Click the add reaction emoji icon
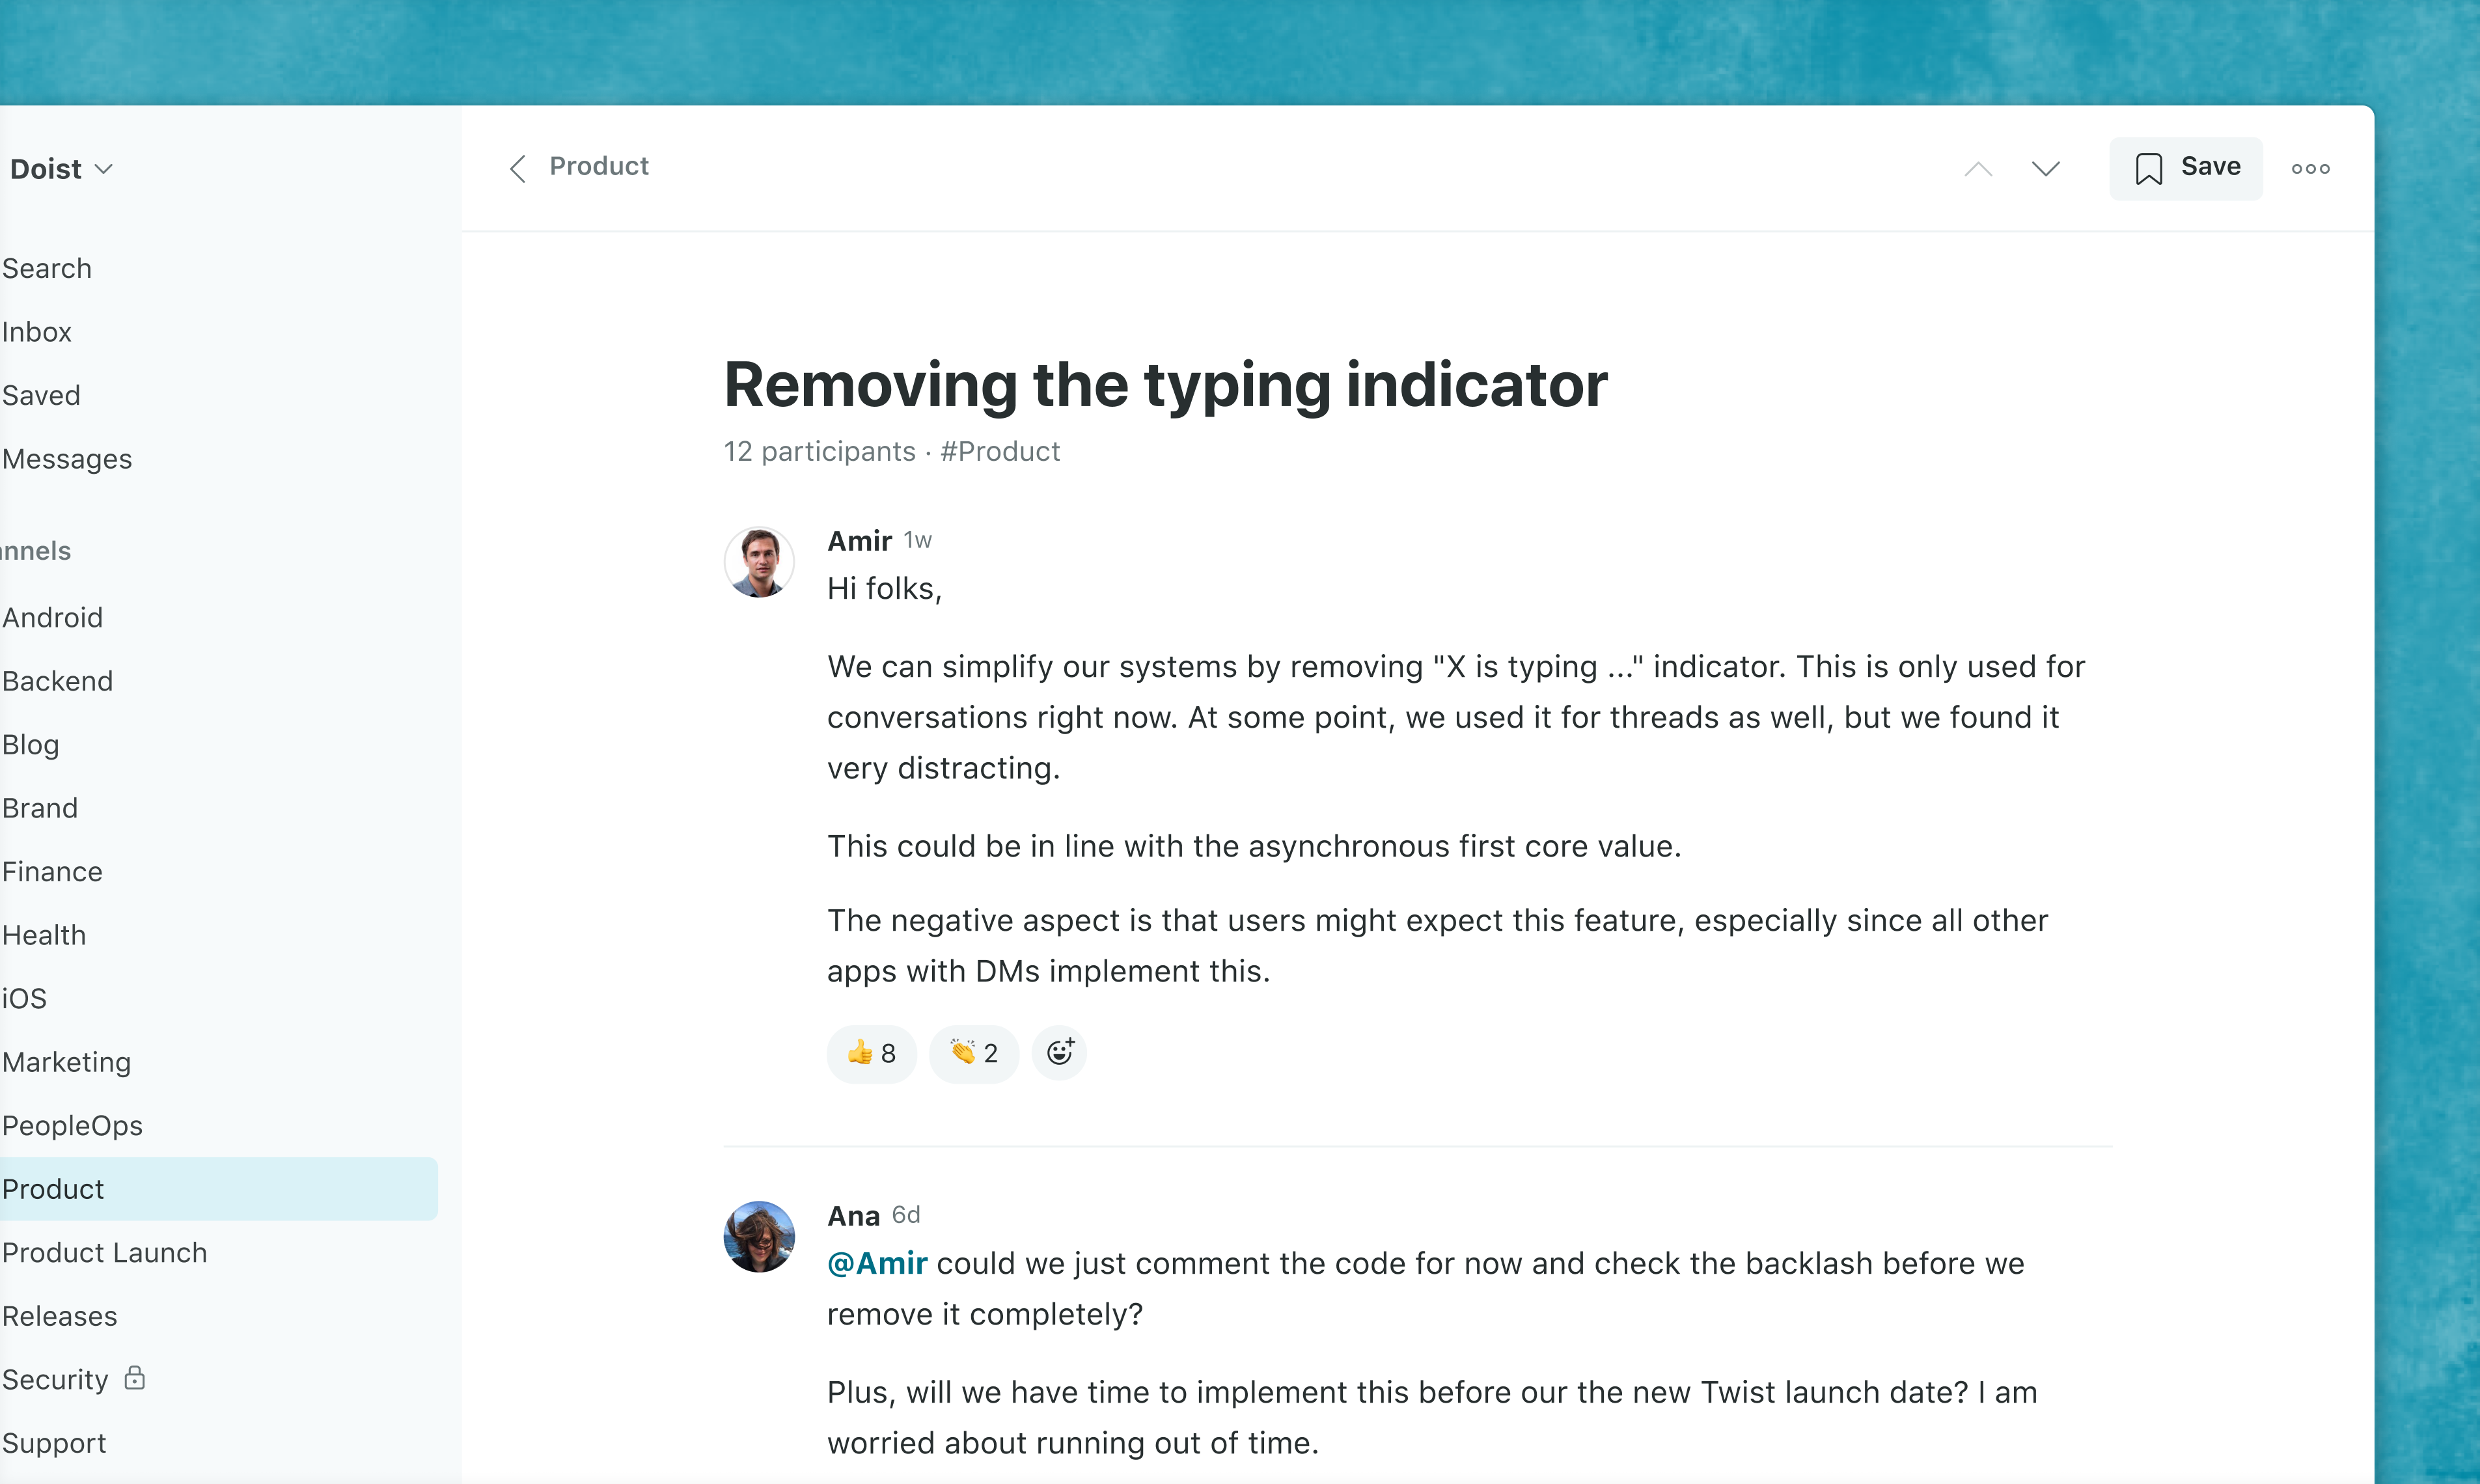The height and width of the screenshot is (1484, 2480). click(1059, 1052)
